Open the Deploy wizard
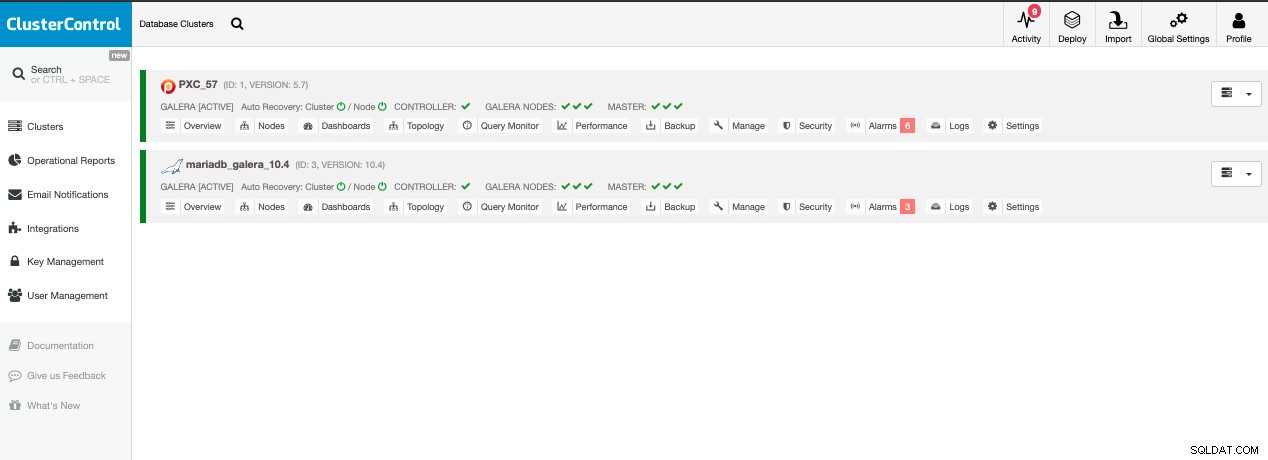1268x460 pixels. [1072, 25]
